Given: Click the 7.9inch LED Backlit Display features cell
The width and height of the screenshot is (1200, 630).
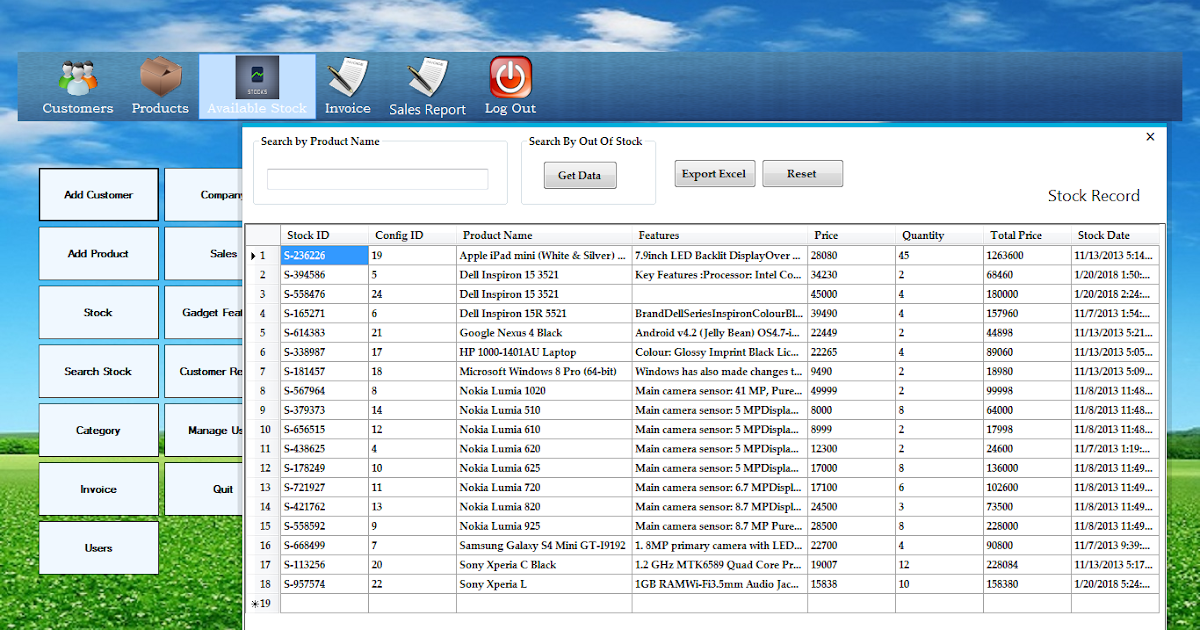Looking at the screenshot, I should coord(720,256).
